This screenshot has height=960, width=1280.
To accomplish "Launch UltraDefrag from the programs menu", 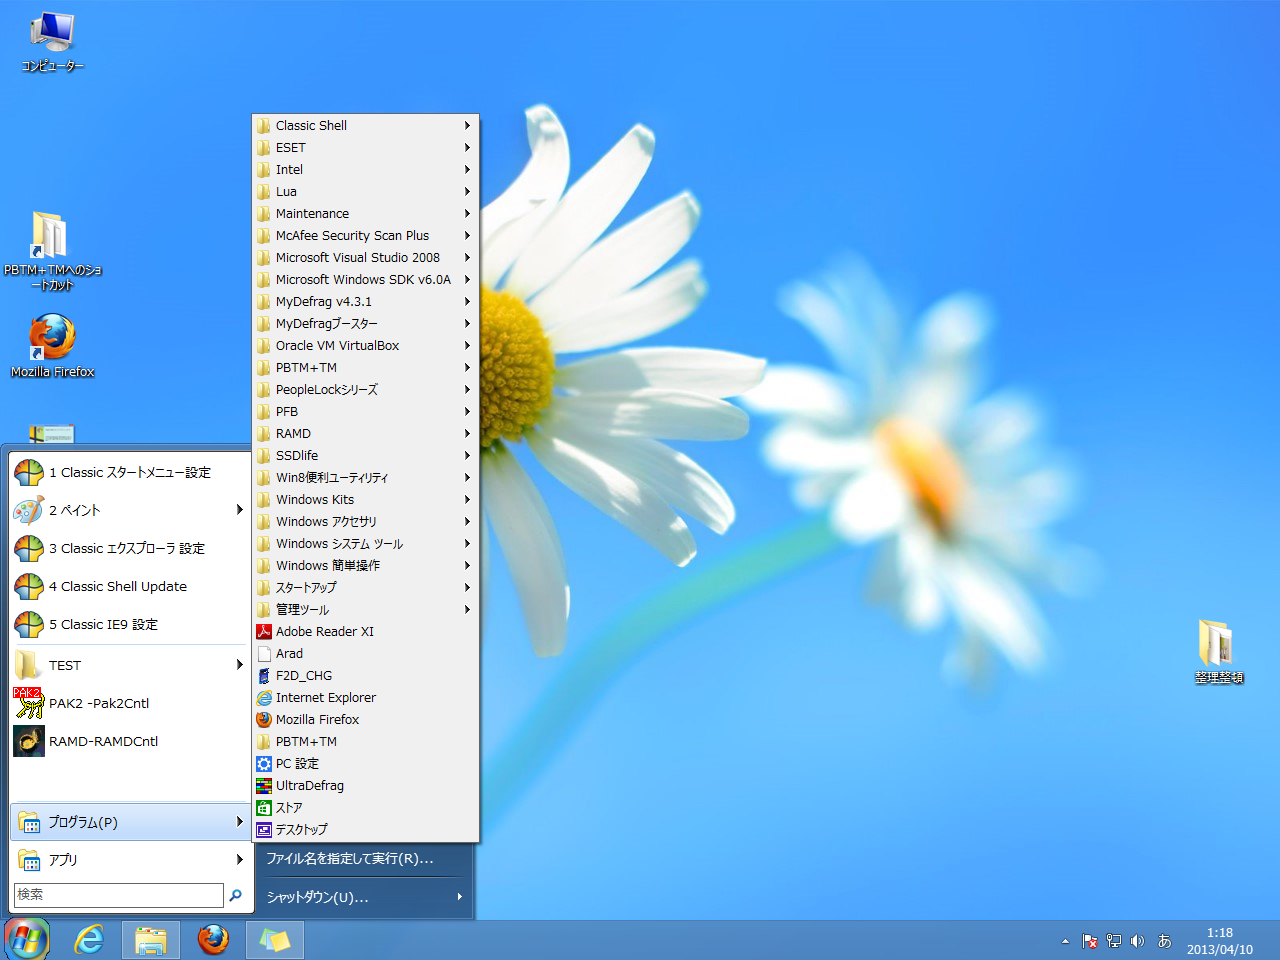I will pos(309,785).
